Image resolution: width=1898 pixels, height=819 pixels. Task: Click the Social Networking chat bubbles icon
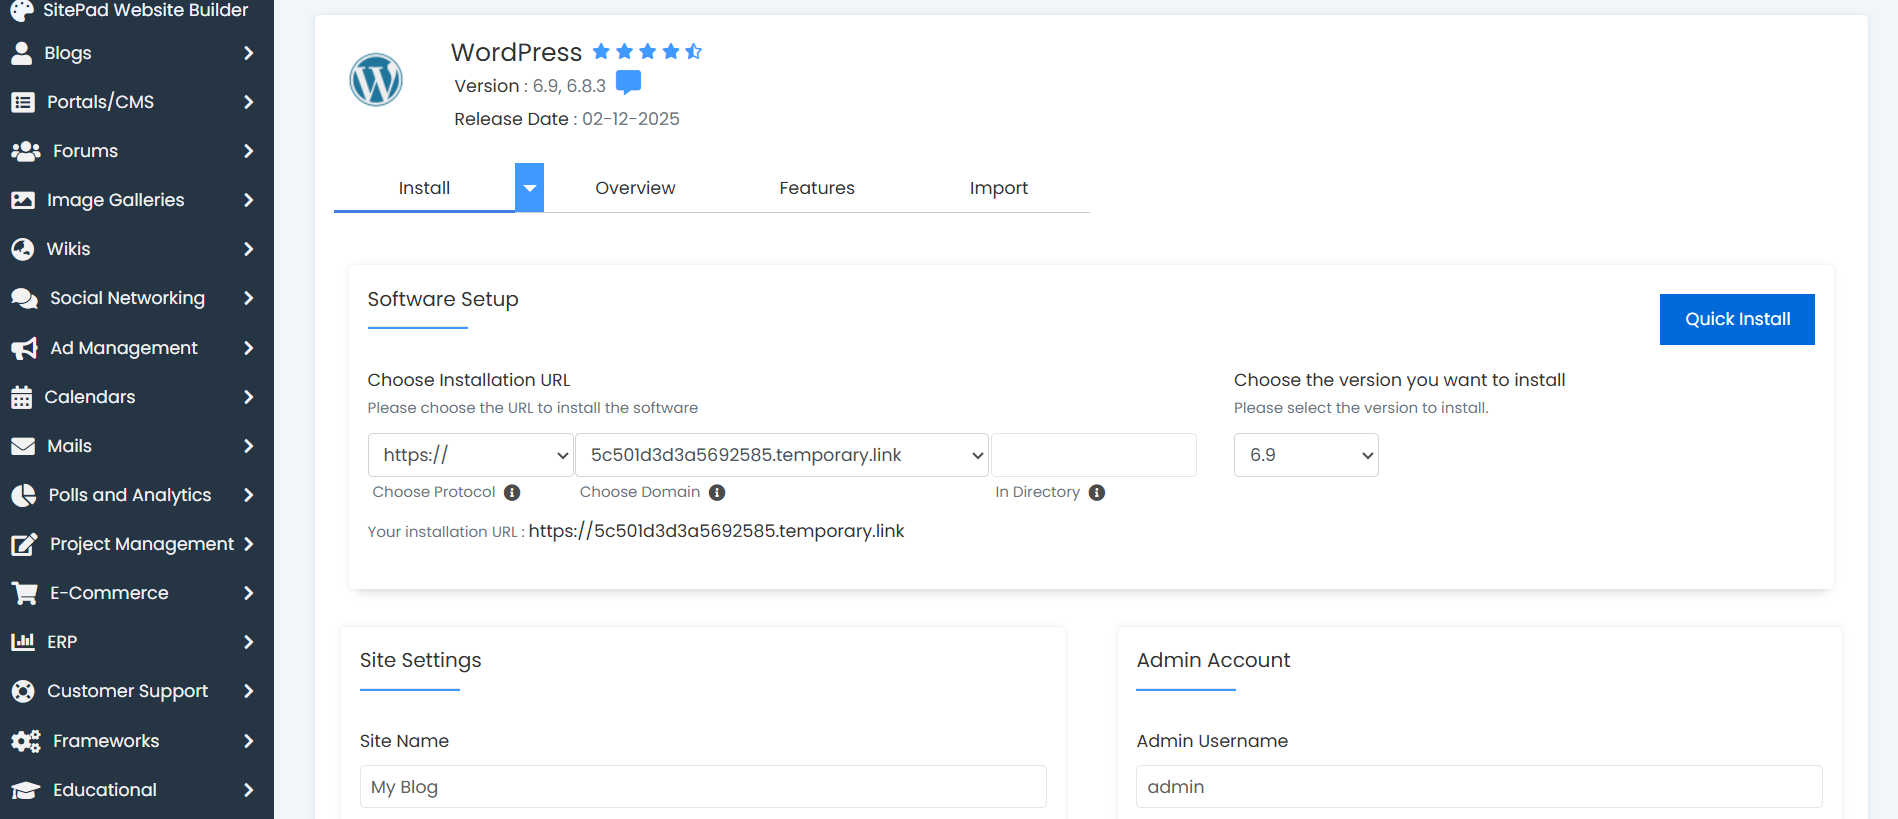[25, 298]
